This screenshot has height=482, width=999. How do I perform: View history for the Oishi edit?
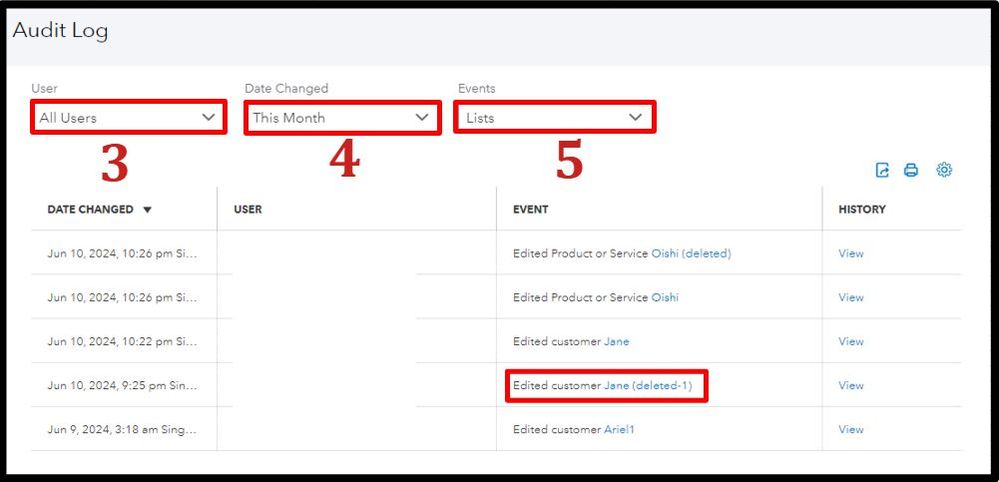click(851, 298)
